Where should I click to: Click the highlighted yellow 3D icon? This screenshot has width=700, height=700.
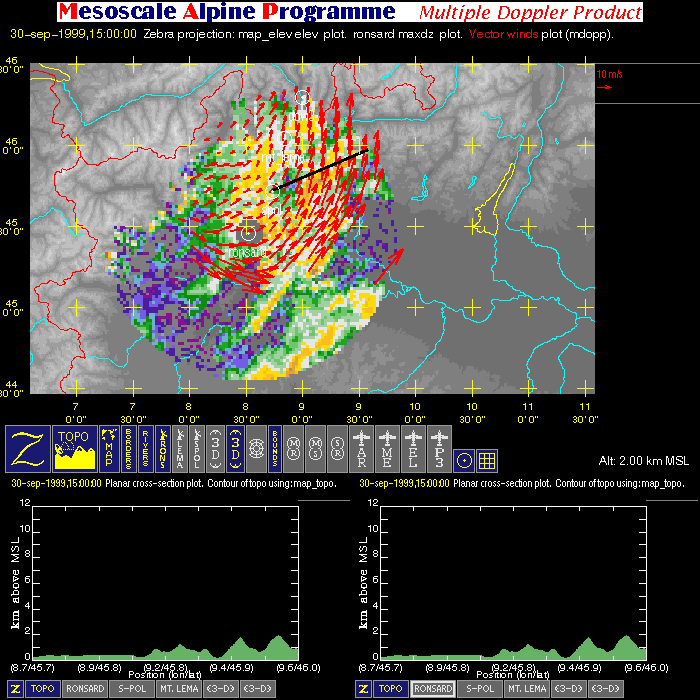pos(236,447)
